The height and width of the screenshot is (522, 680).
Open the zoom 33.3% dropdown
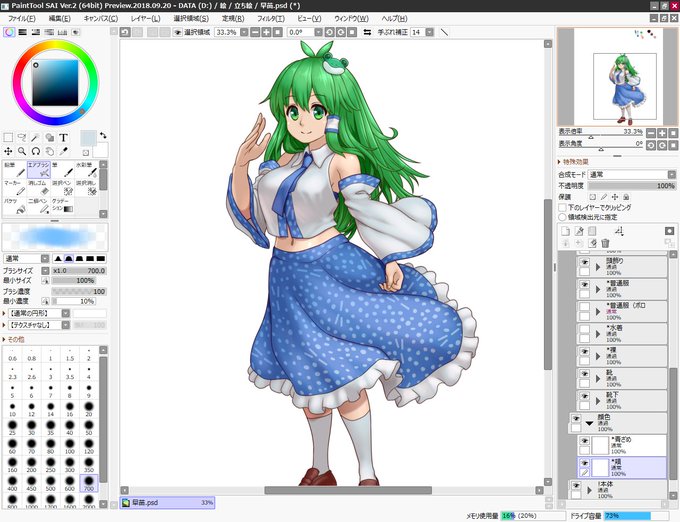[x=244, y=32]
